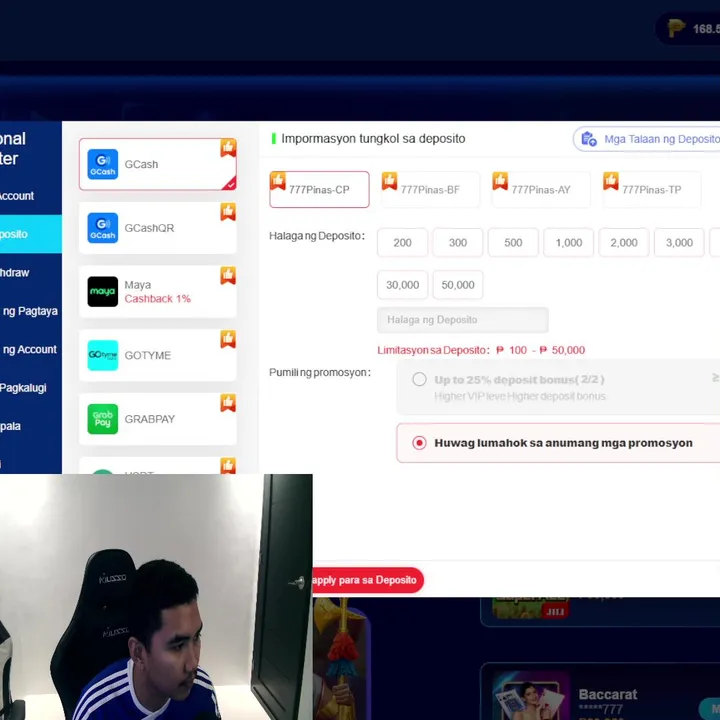Choose the GCashQR payment option
The height and width of the screenshot is (720, 720).
[x=158, y=228]
